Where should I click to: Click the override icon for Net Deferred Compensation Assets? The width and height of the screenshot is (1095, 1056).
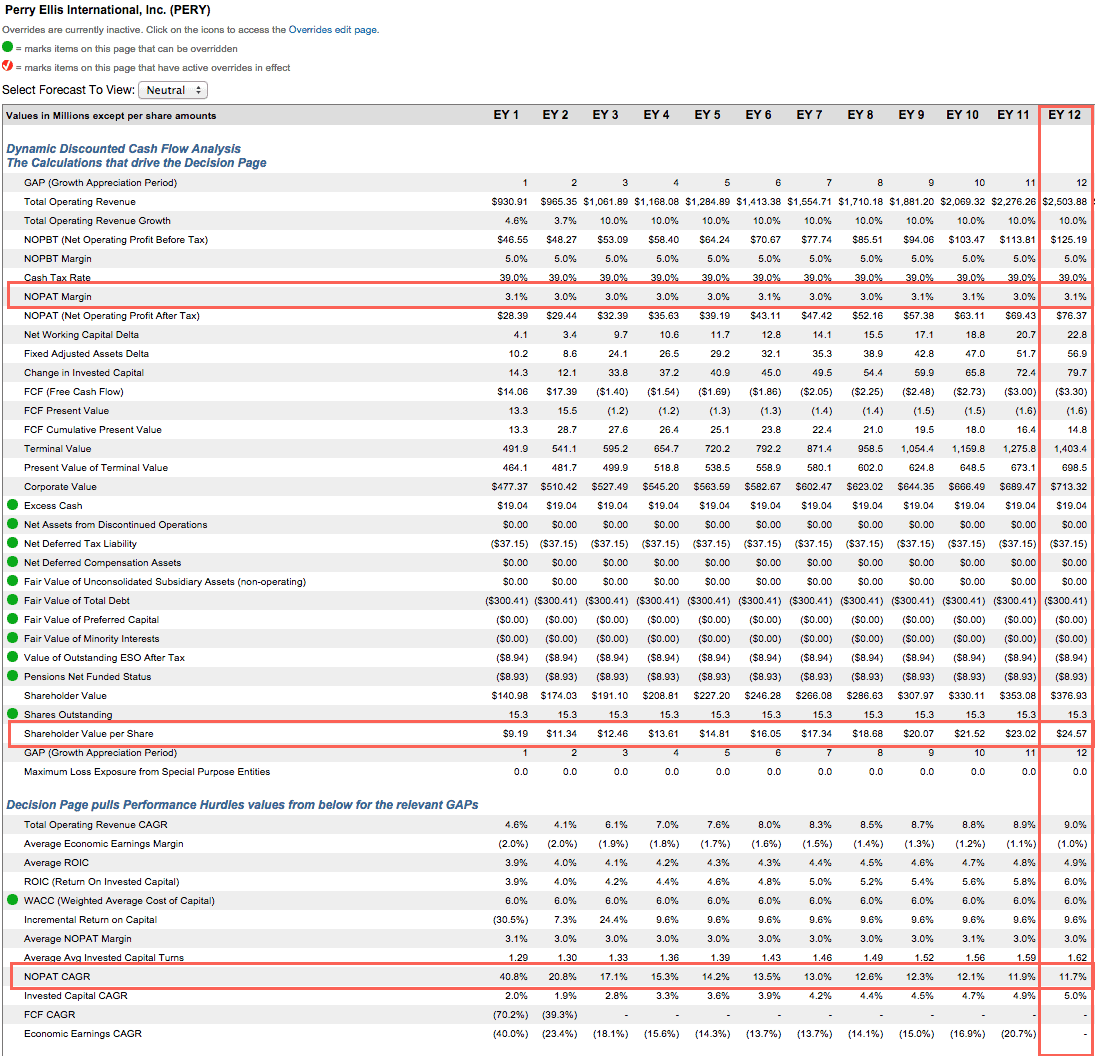(x=12, y=562)
